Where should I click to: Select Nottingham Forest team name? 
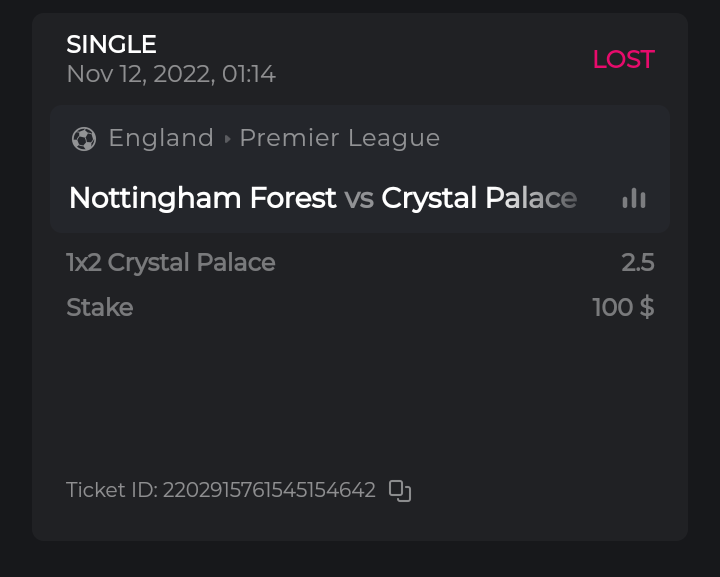tap(202, 198)
